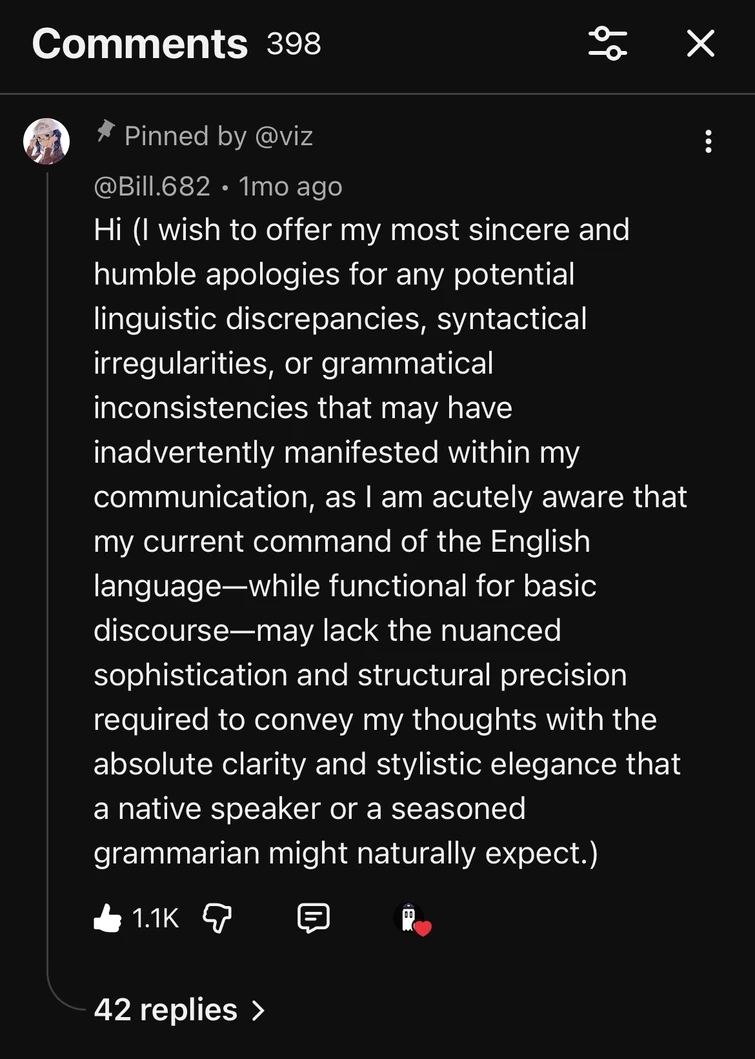The image size is (755, 1059).
Task: Open the pinned comment's three-dot menu
Action: pyautogui.click(x=708, y=141)
